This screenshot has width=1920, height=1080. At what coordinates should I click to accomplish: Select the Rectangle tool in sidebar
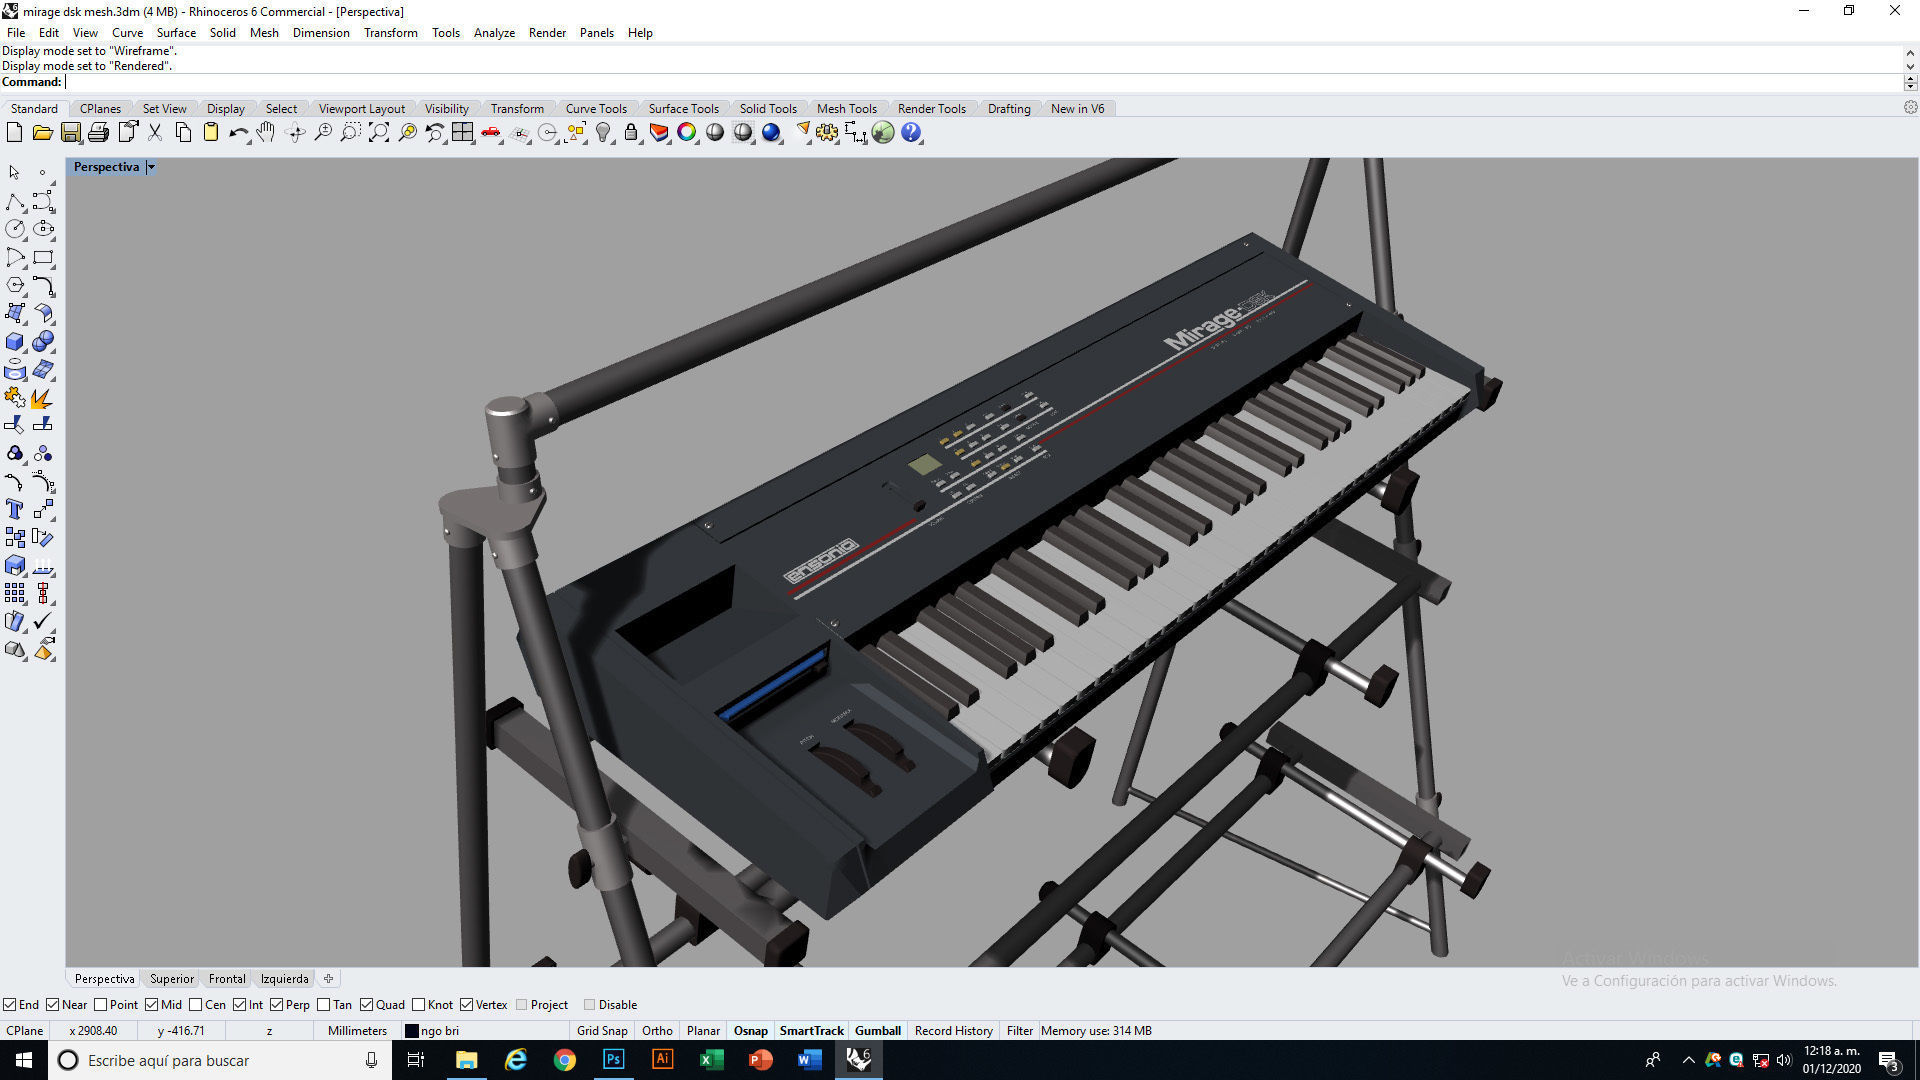coord(43,257)
